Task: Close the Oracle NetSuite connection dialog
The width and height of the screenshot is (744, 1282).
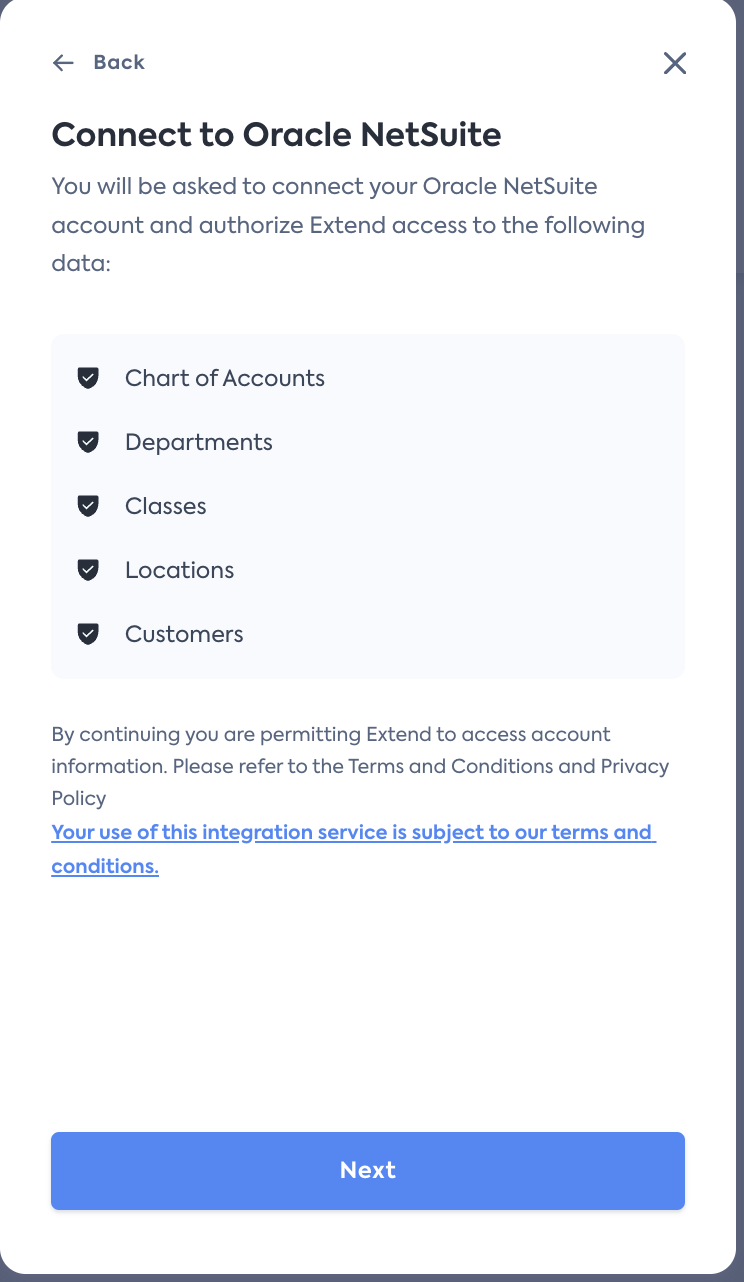Action: pos(675,63)
